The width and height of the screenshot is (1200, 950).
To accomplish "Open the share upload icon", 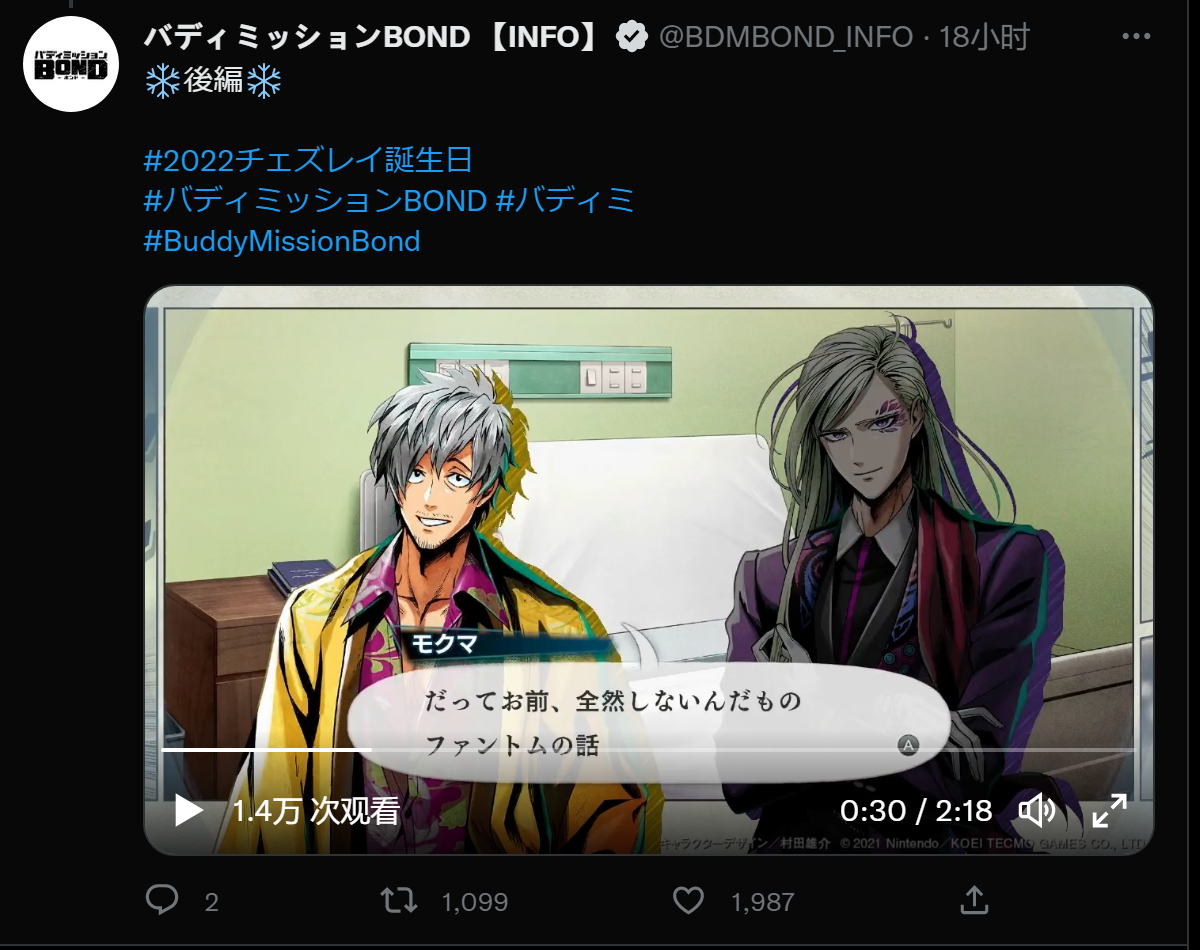I will pos(974,900).
